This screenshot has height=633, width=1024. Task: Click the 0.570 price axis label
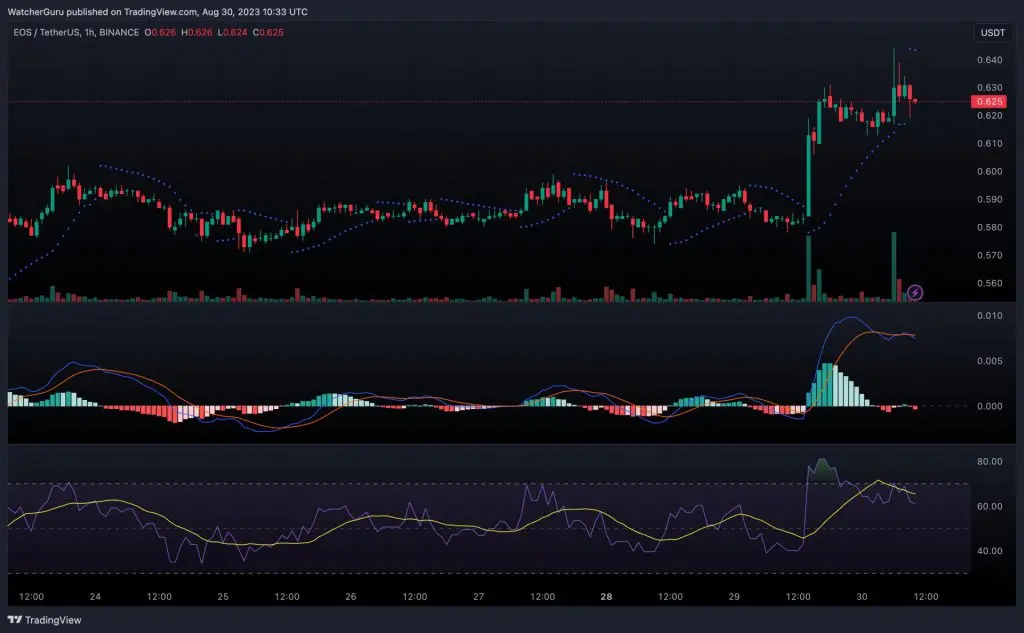(x=989, y=255)
